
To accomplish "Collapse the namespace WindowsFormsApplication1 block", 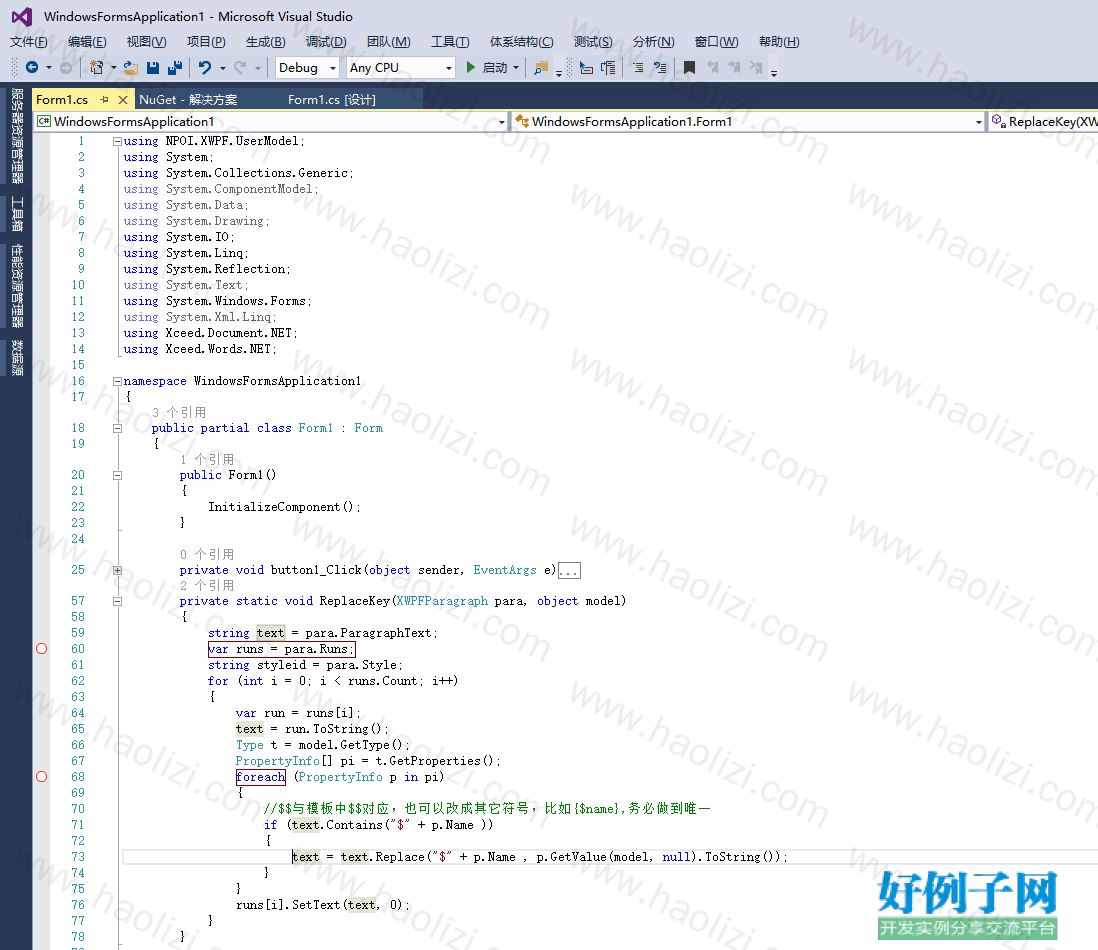I will pyautogui.click(x=117, y=381).
